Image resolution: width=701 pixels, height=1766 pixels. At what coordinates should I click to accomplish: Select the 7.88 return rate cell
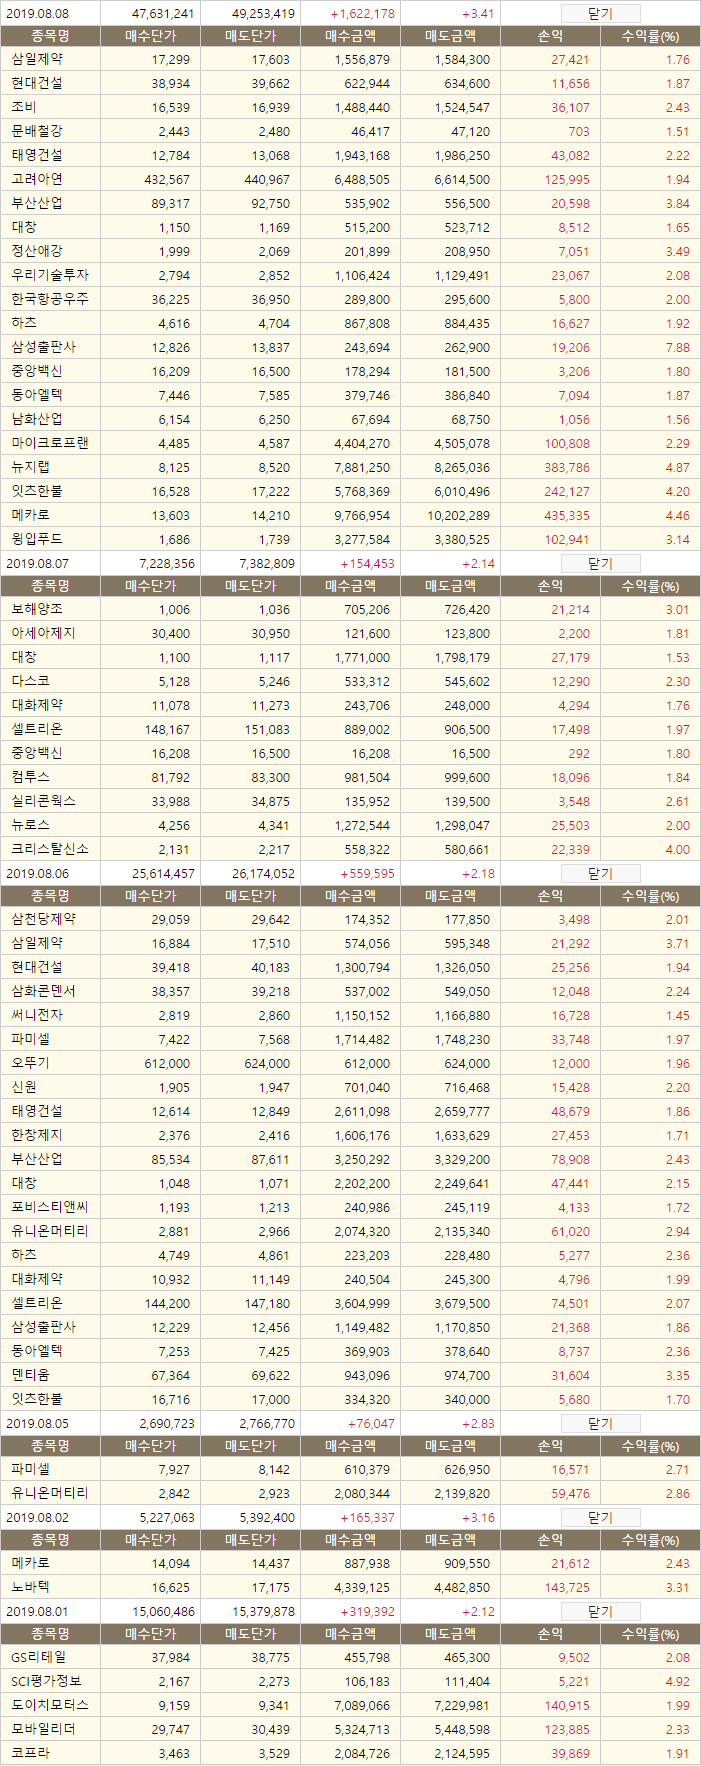(x=678, y=348)
